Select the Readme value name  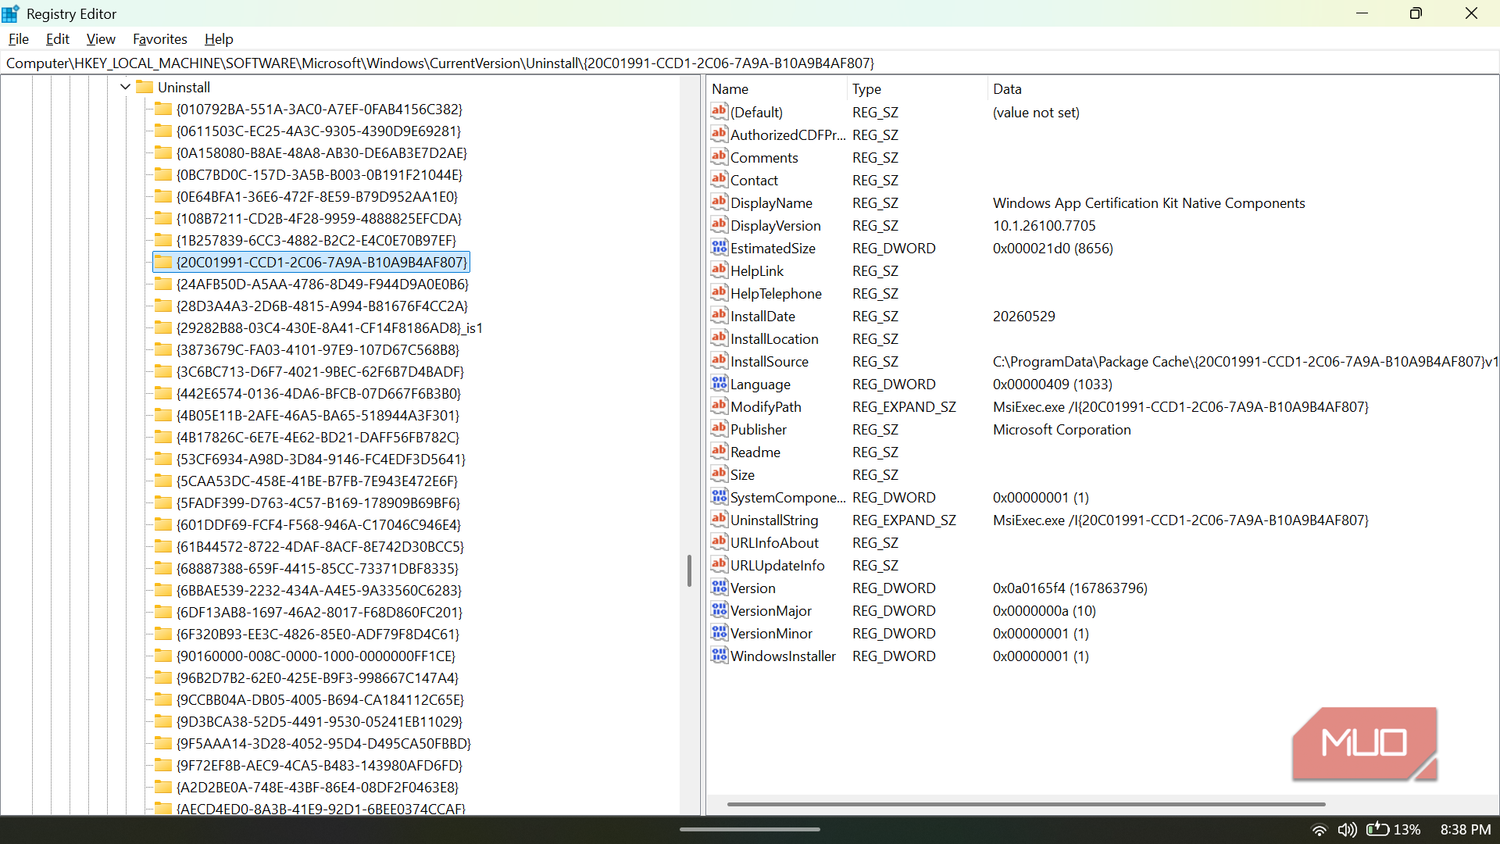755,452
